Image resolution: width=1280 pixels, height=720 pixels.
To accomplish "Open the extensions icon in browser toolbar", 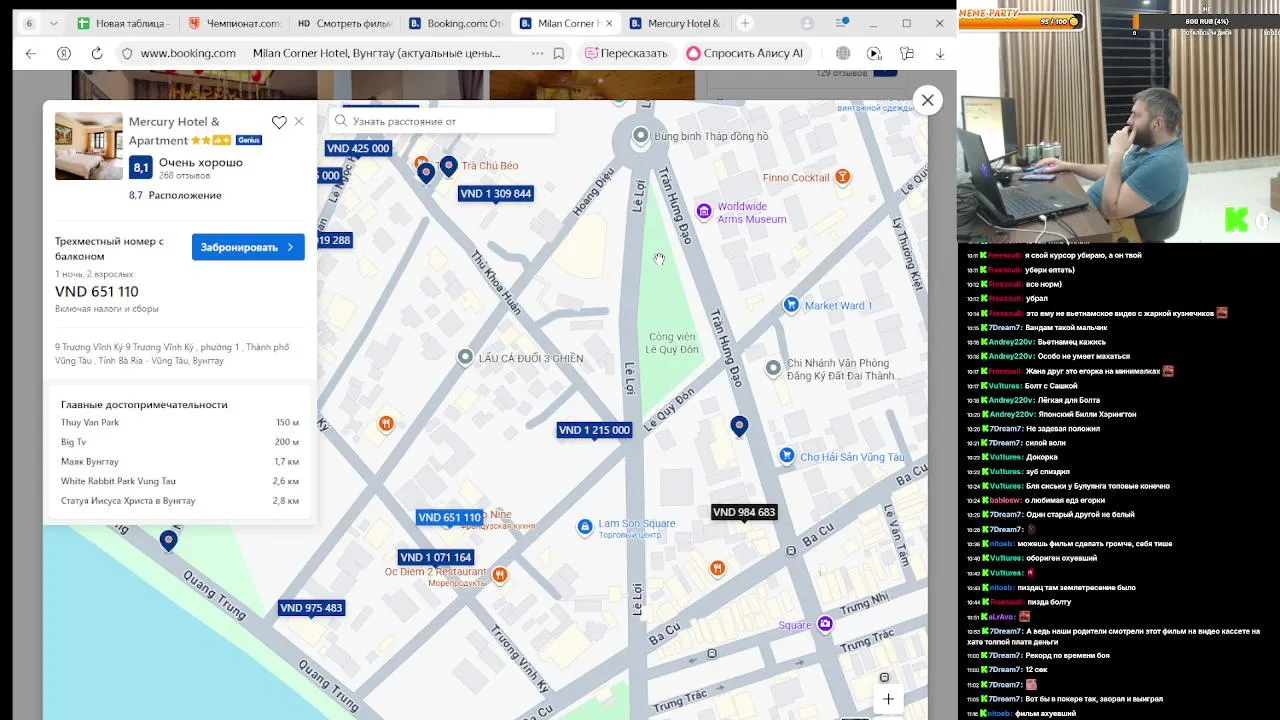I will click(907, 53).
